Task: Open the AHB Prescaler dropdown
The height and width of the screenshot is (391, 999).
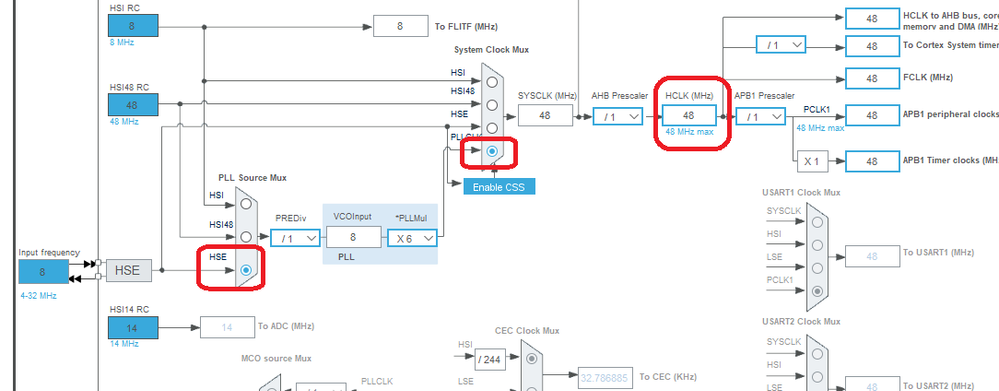Action: coord(617,117)
